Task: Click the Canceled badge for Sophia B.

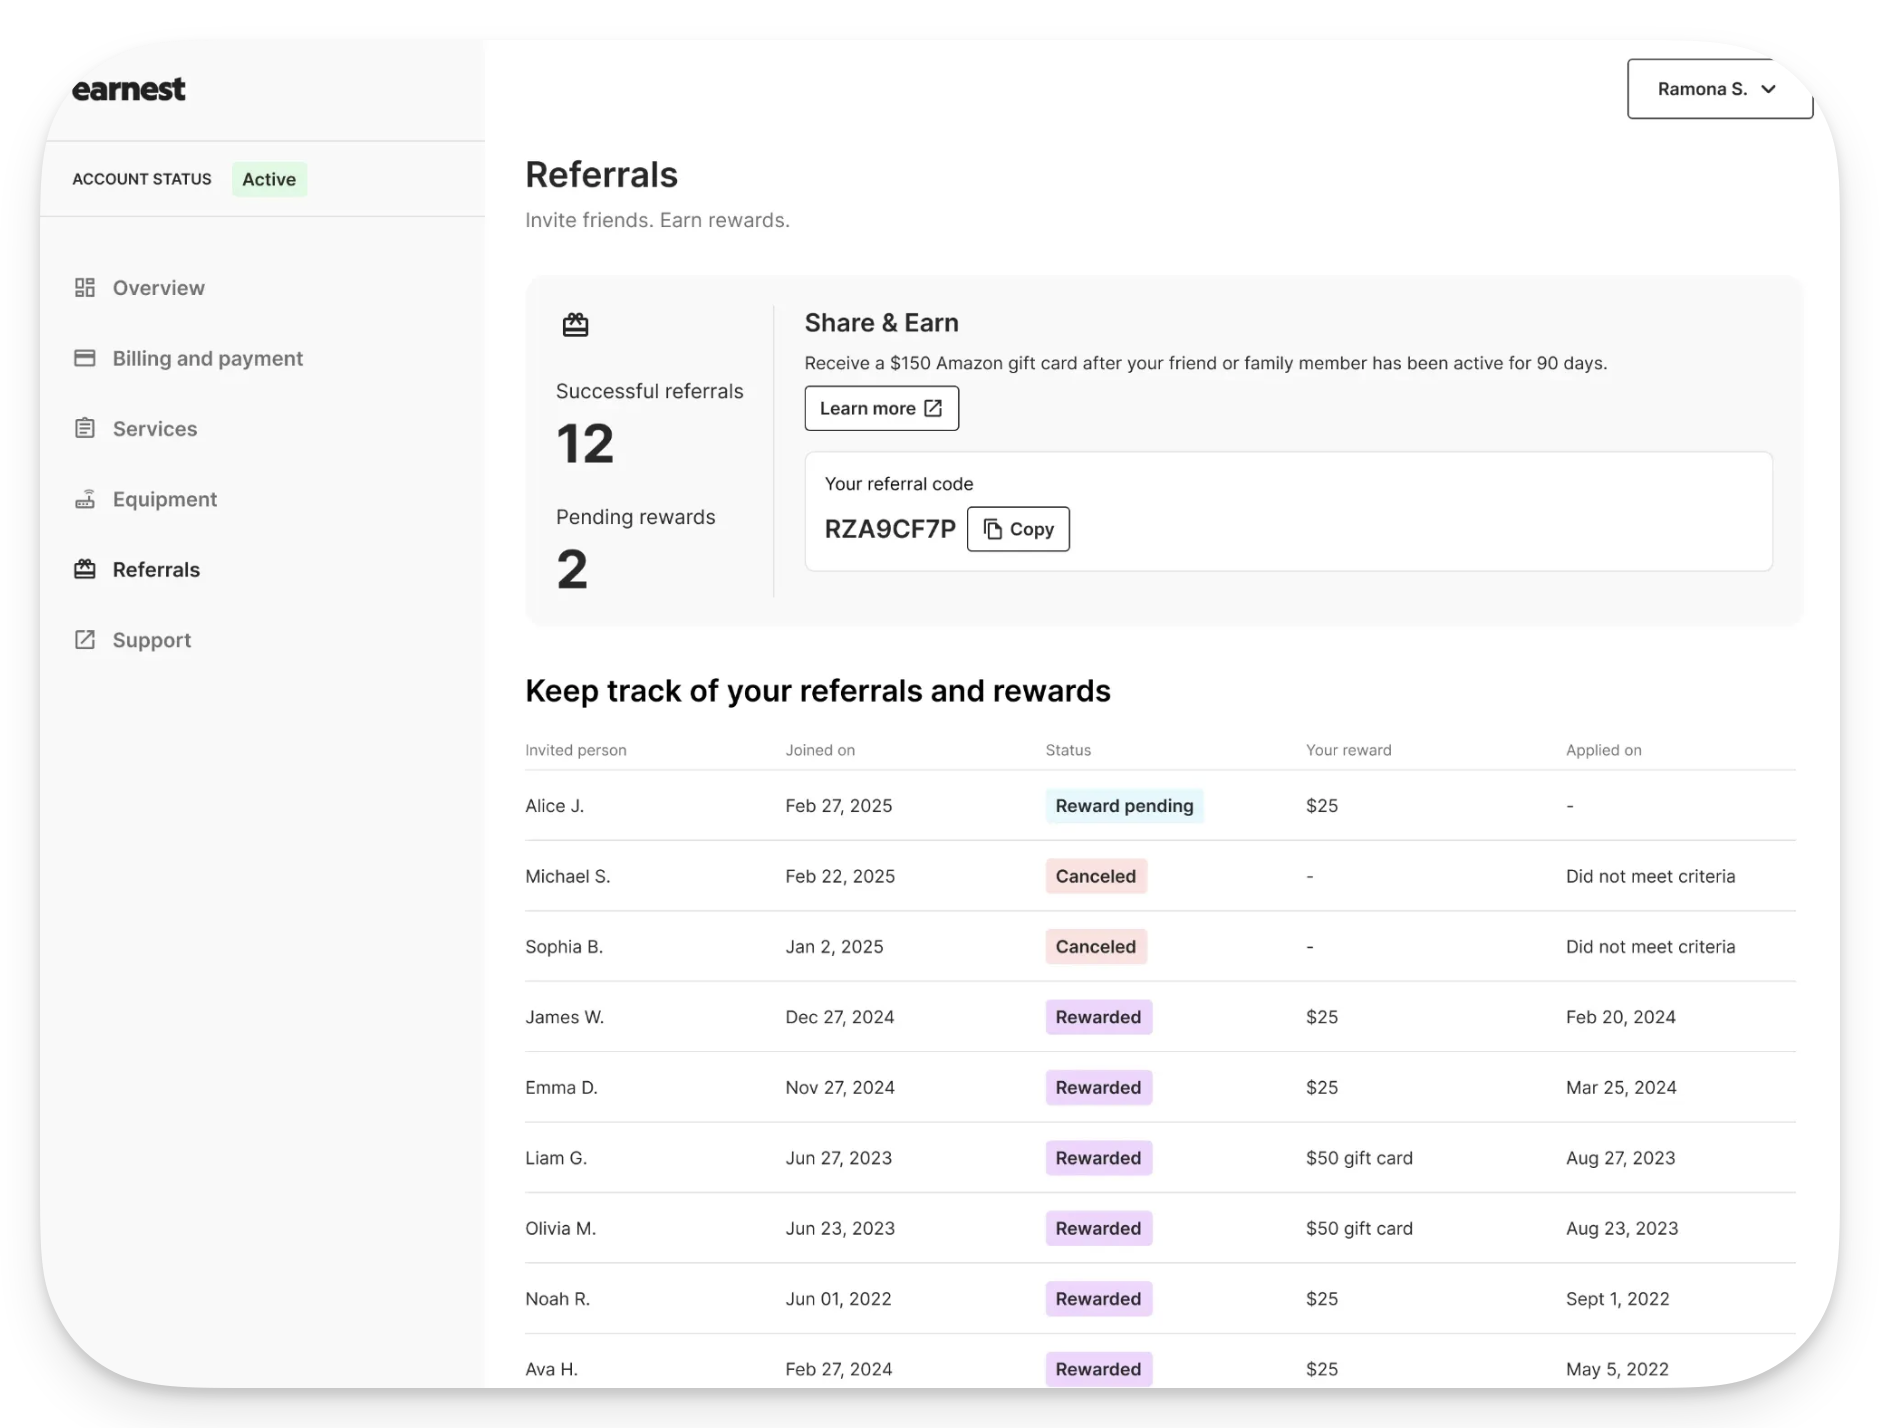Action: click(1096, 946)
